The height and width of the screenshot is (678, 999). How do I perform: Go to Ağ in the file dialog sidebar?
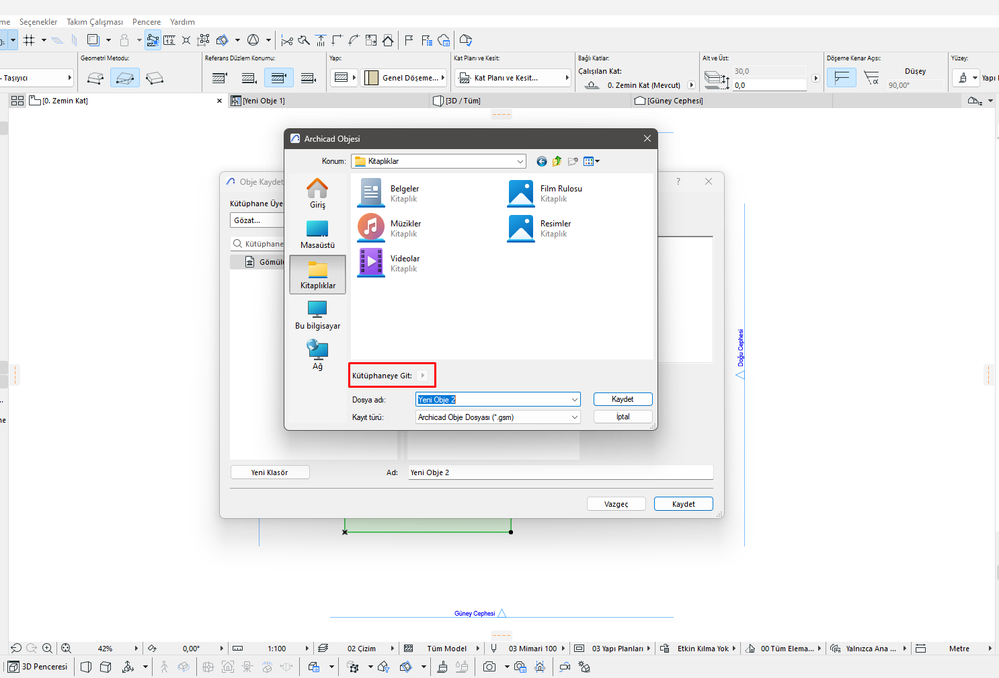[317, 355]
